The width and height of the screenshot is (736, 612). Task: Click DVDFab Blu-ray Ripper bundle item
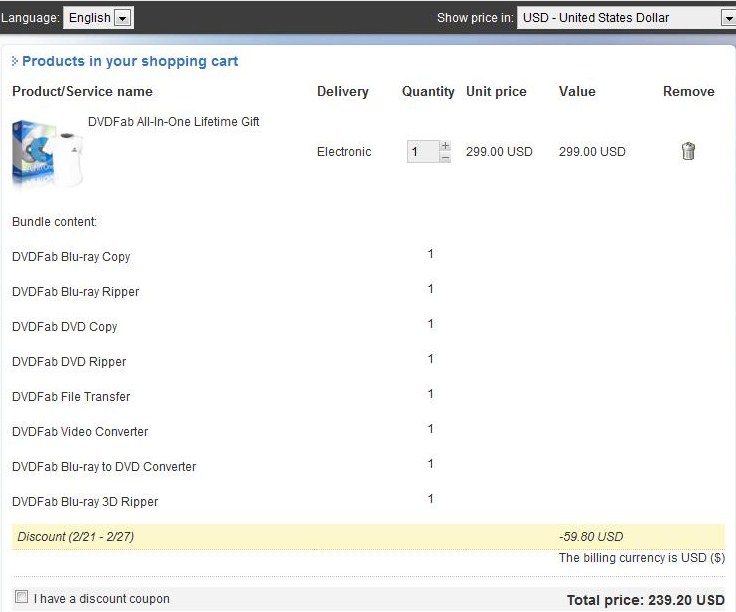click(x=76, y=292)
